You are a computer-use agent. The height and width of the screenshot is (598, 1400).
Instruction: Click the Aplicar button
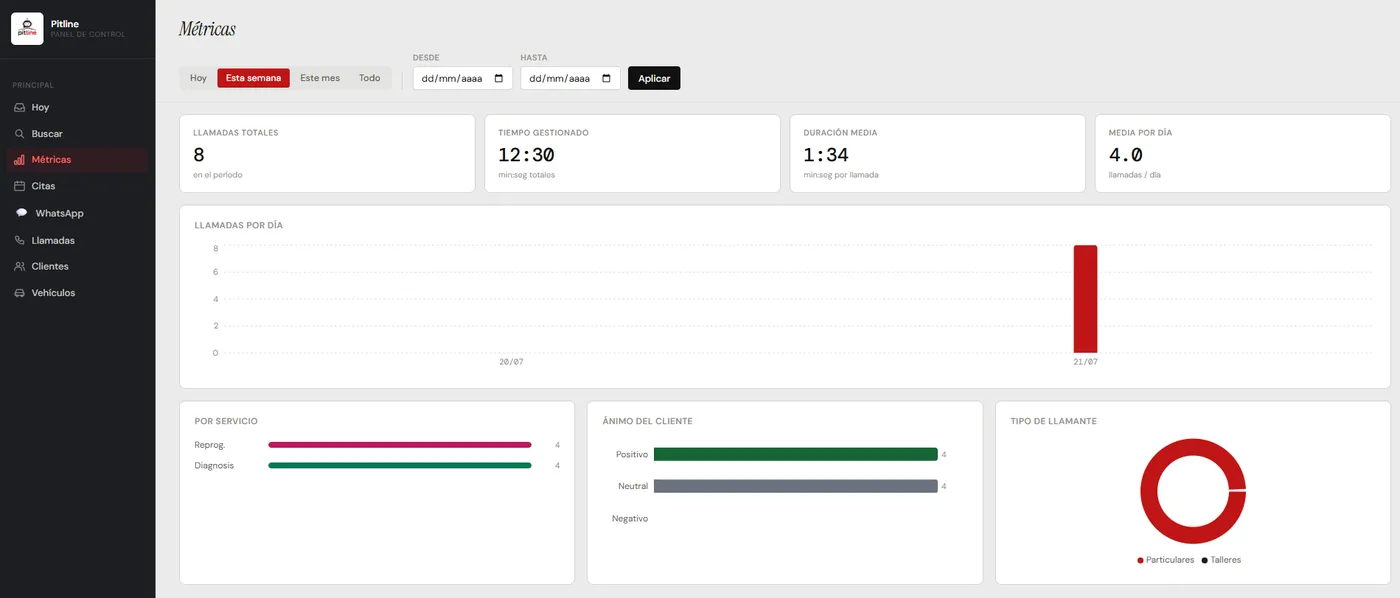pos(654,78)
